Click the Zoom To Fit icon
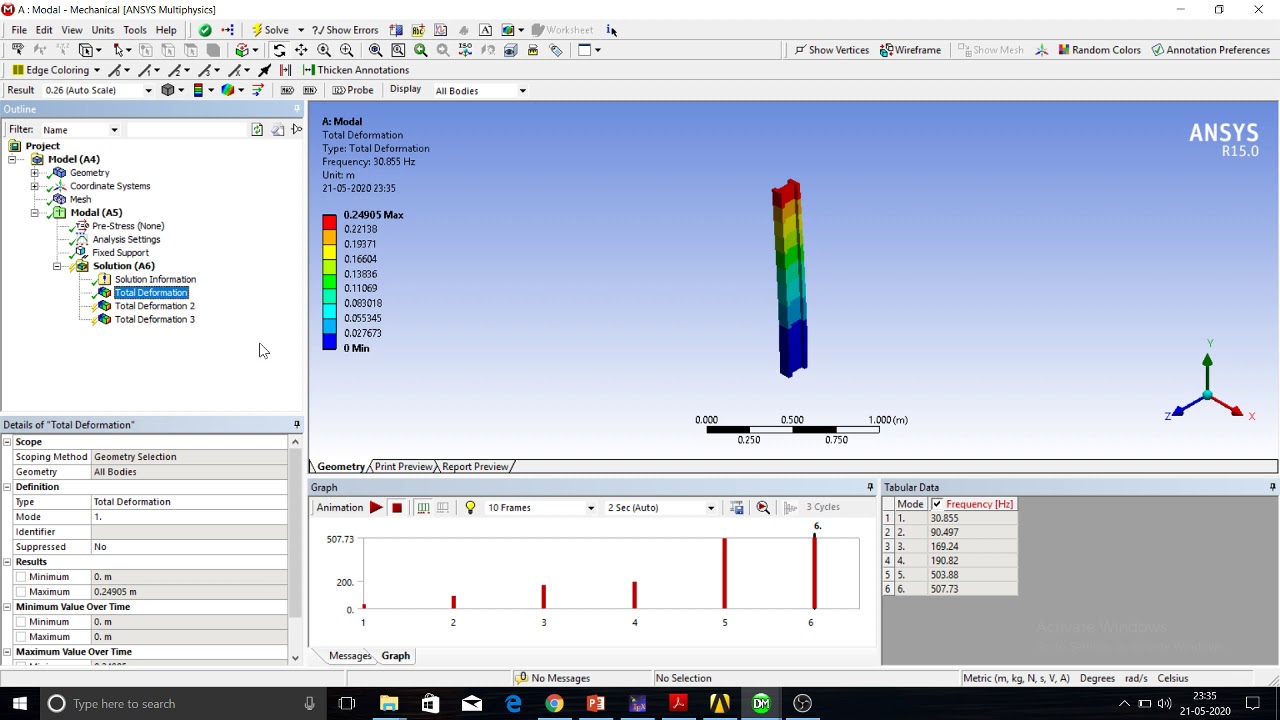 coord(375,50)
